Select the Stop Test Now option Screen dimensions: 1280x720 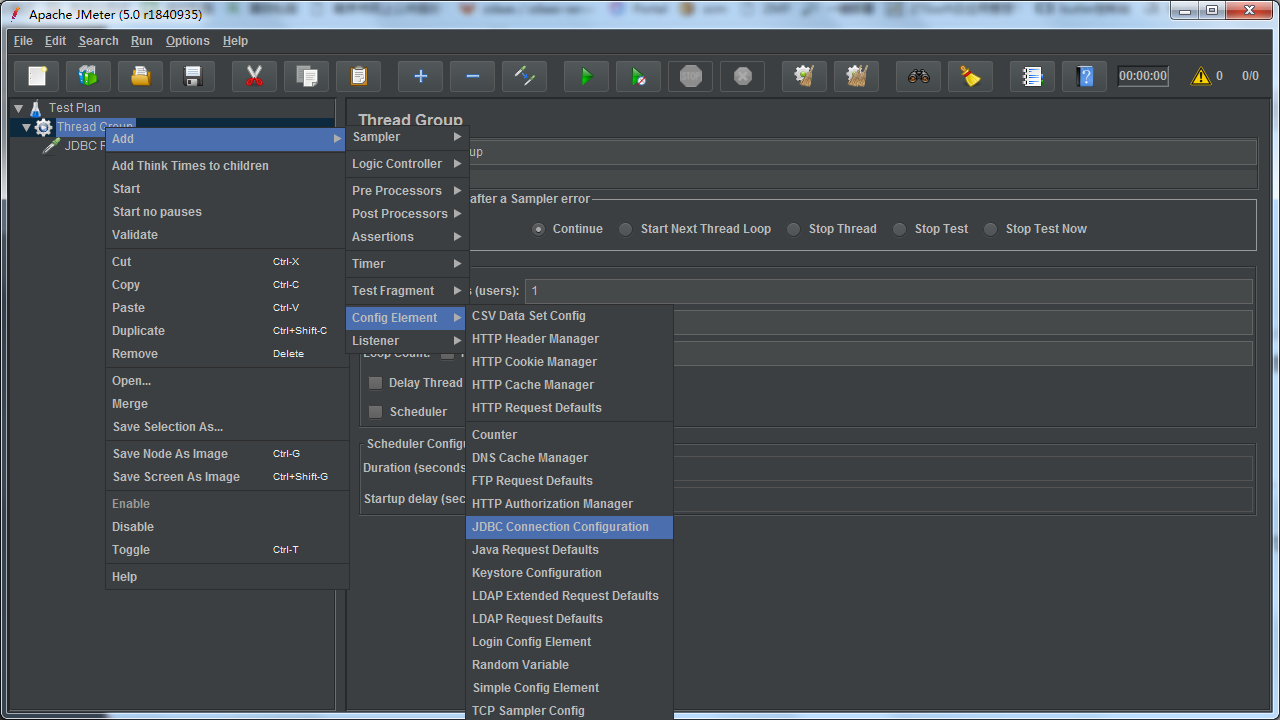990,229
